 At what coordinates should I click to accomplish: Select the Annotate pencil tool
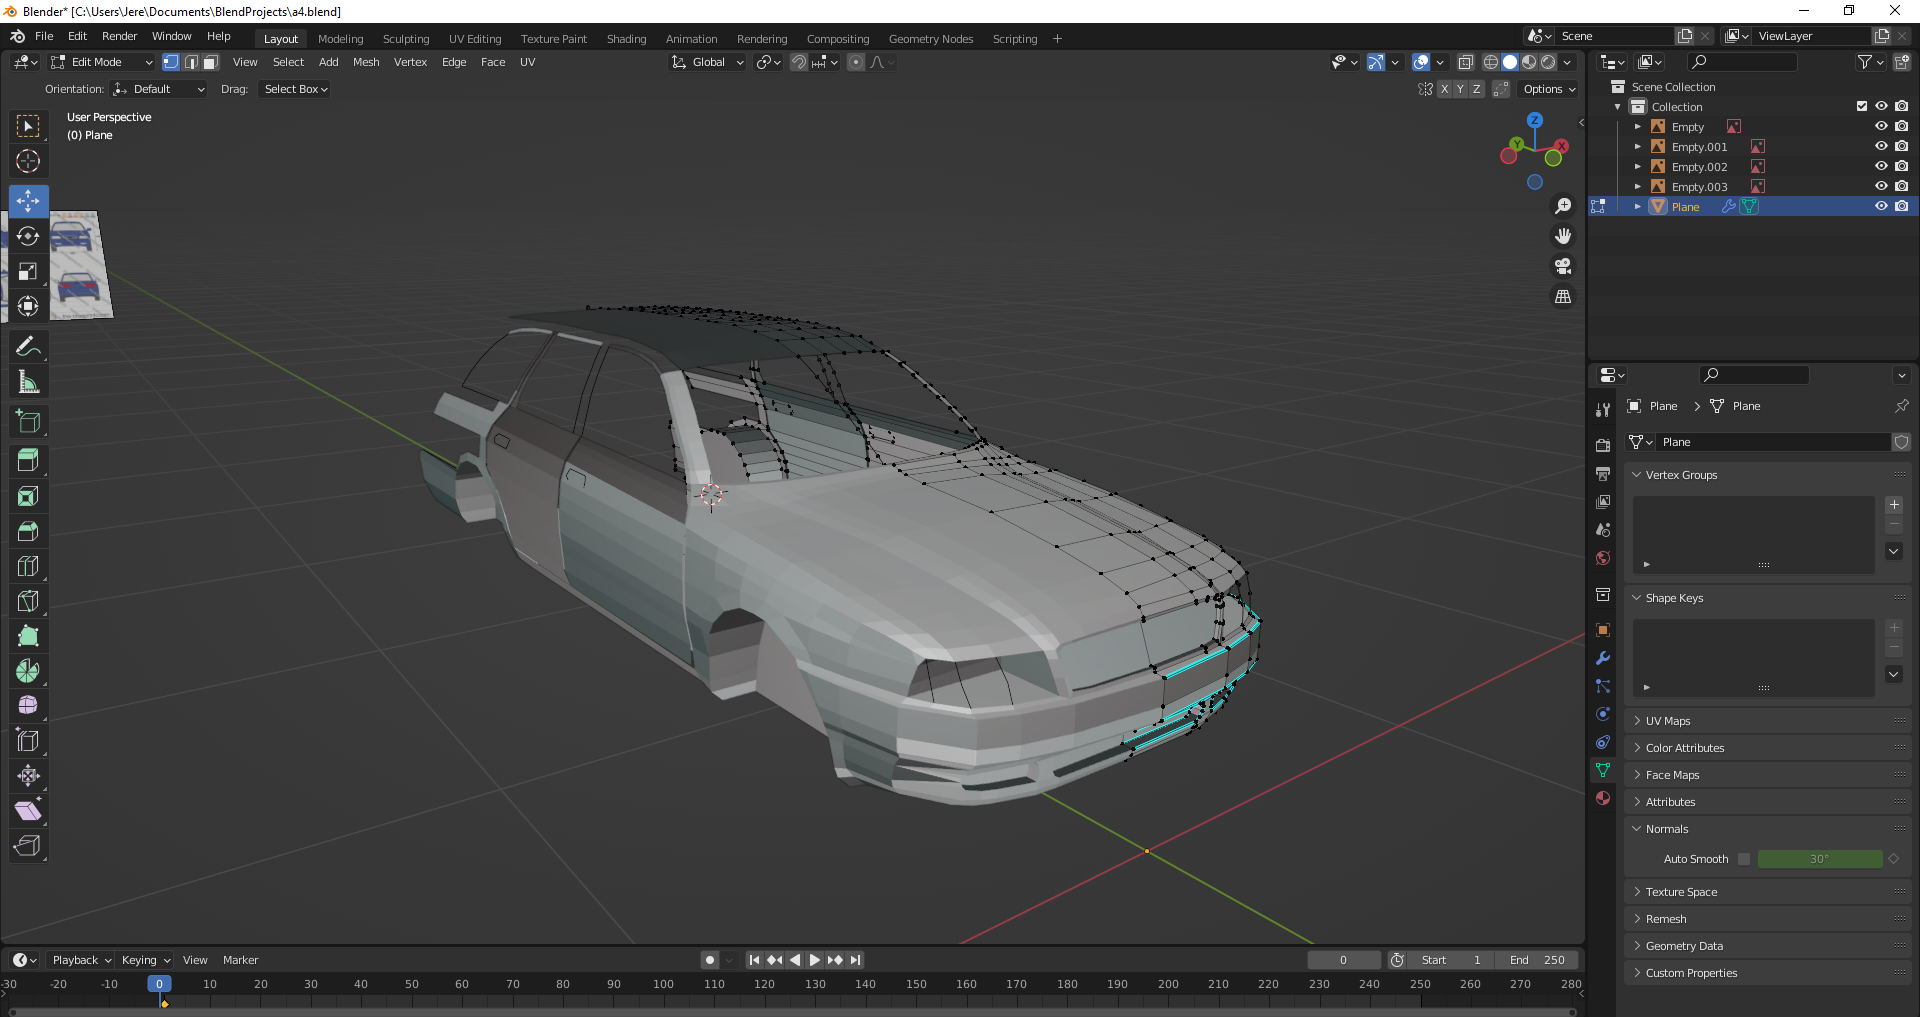[x=28, y=346]
